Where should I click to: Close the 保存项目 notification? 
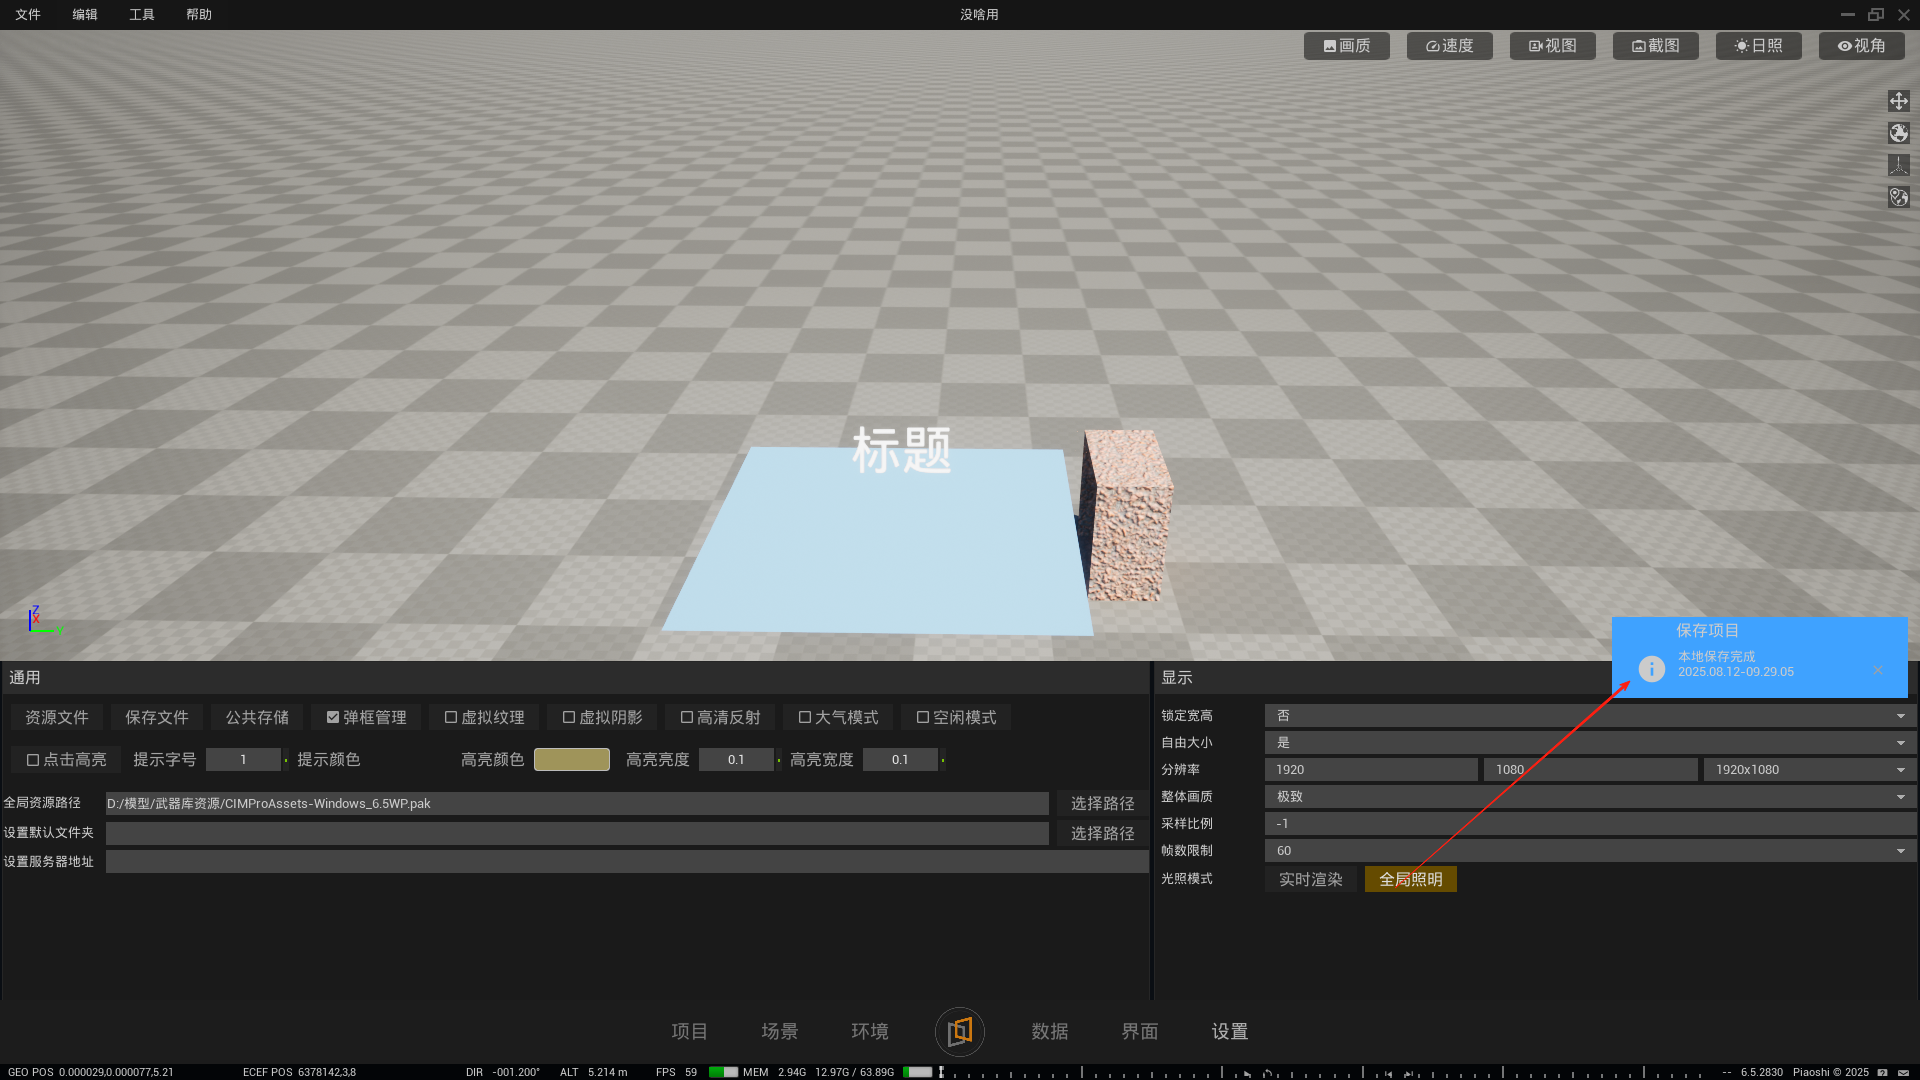coord(1877,670)
